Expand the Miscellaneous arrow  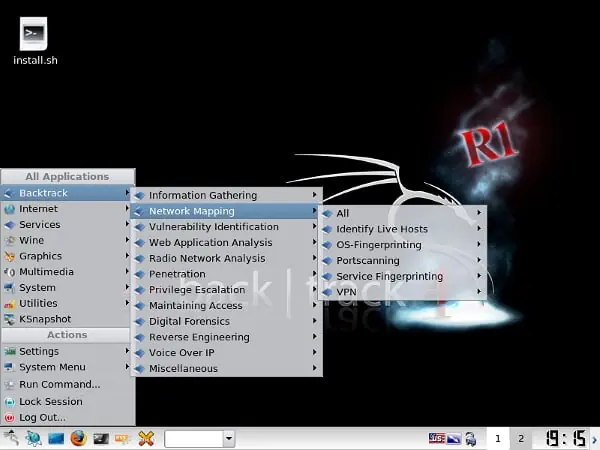click(315, 368)
